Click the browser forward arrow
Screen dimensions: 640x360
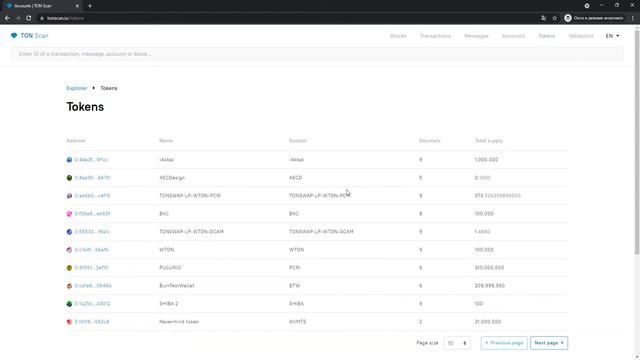pos(18,18)
